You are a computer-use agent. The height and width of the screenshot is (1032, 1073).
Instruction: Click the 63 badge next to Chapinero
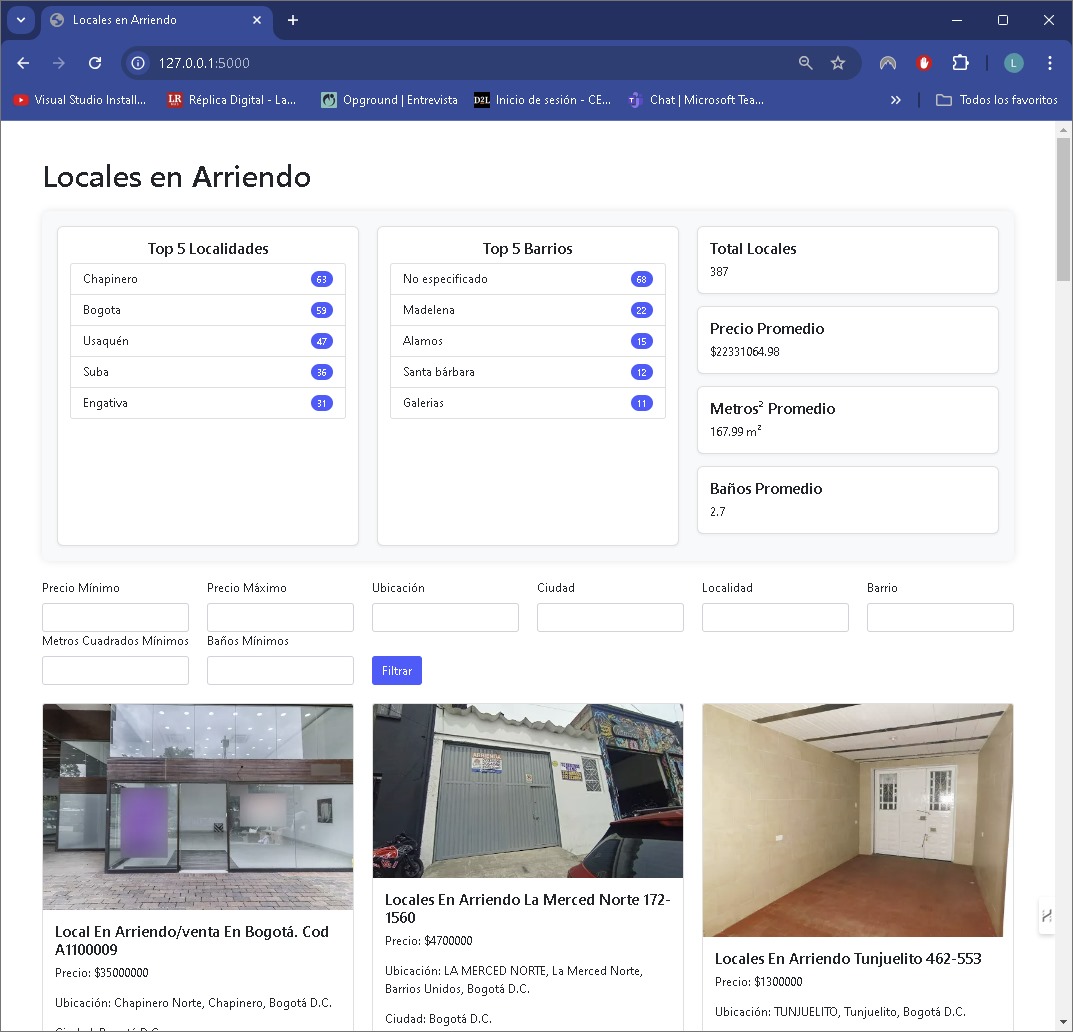pyautogui.click(x=322, y=279)
